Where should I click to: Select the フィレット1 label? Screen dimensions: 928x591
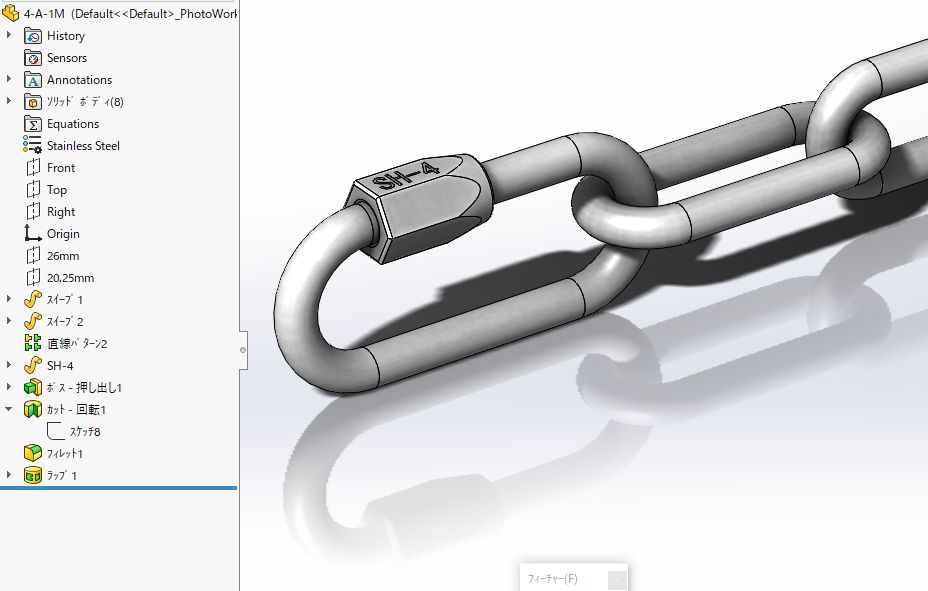65,454
